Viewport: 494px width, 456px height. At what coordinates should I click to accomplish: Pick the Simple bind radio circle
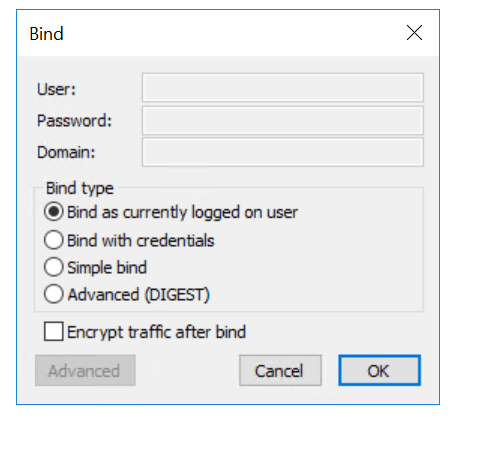53,267
